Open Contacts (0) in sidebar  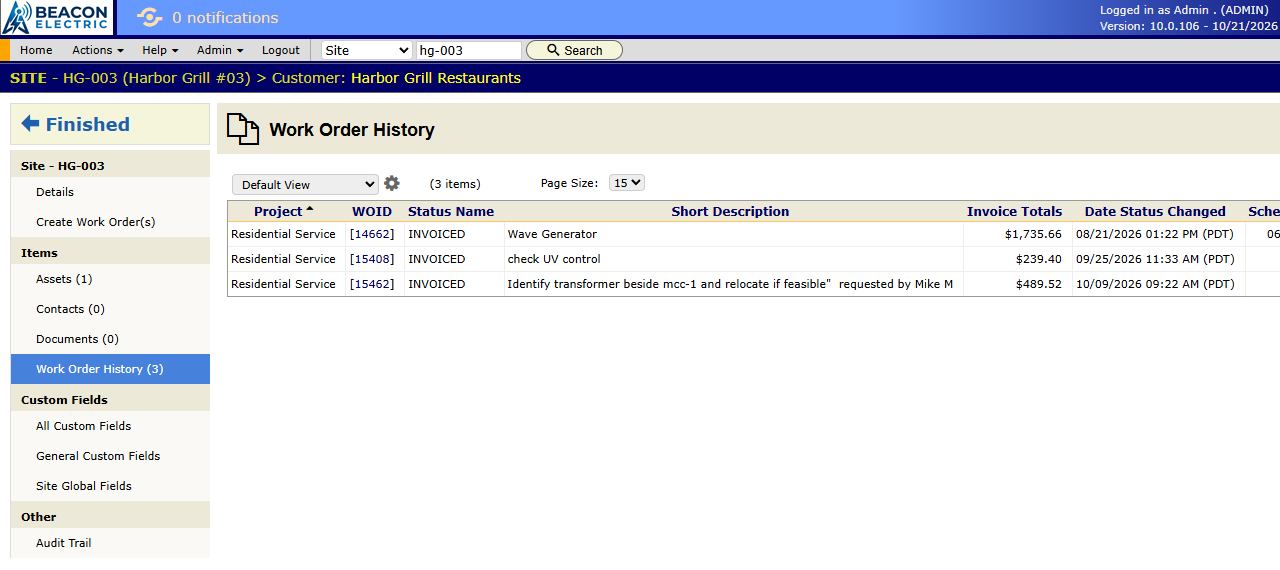point(70,309)
